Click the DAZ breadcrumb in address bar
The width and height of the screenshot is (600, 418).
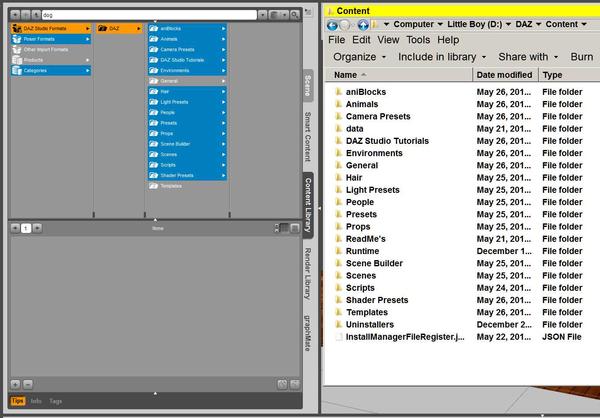click(524, 24)
